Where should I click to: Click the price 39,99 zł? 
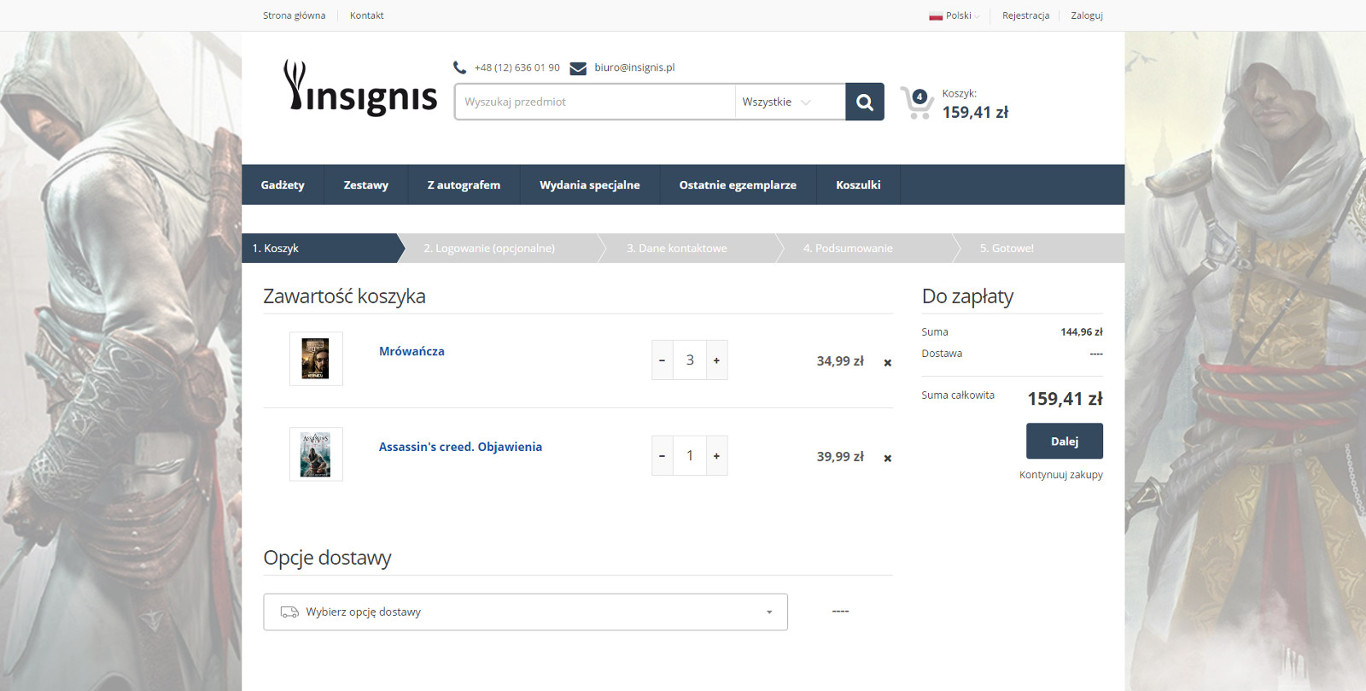pos(840,456)
